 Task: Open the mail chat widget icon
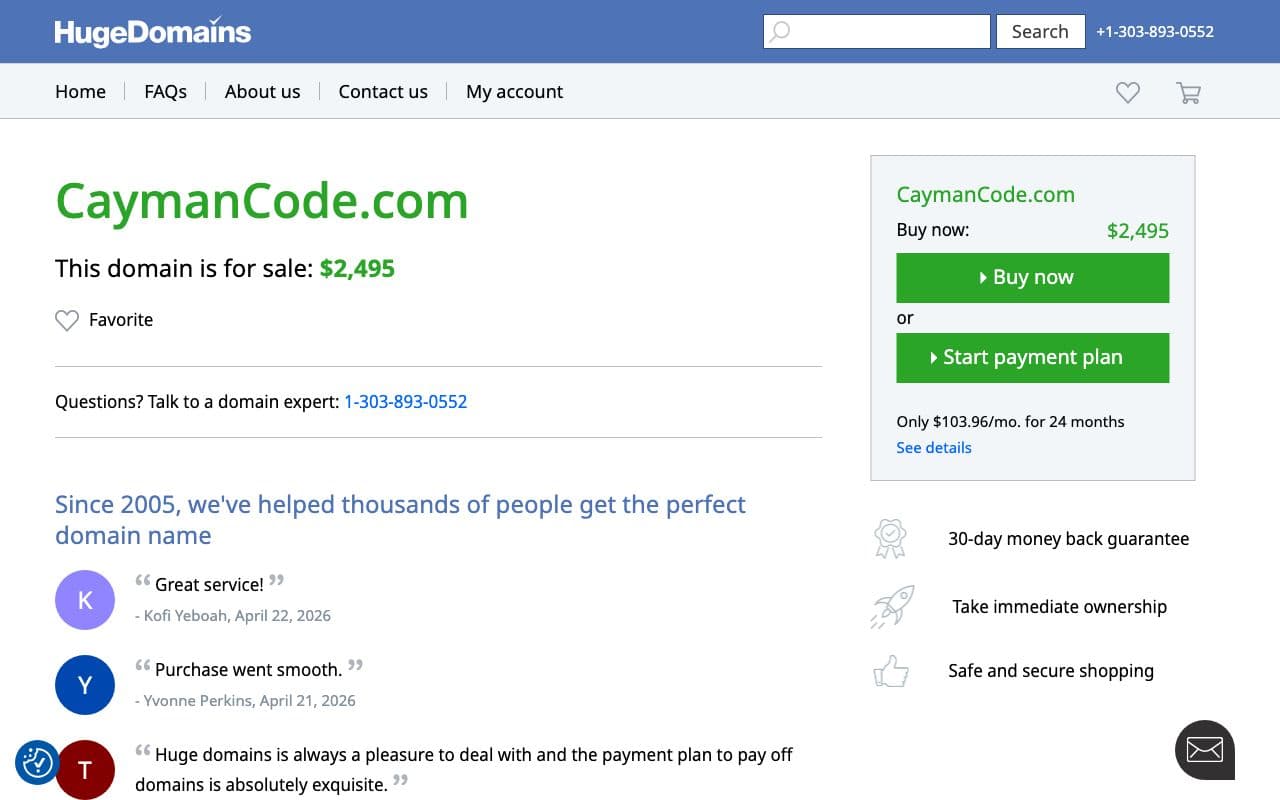tap(1205, 750)
